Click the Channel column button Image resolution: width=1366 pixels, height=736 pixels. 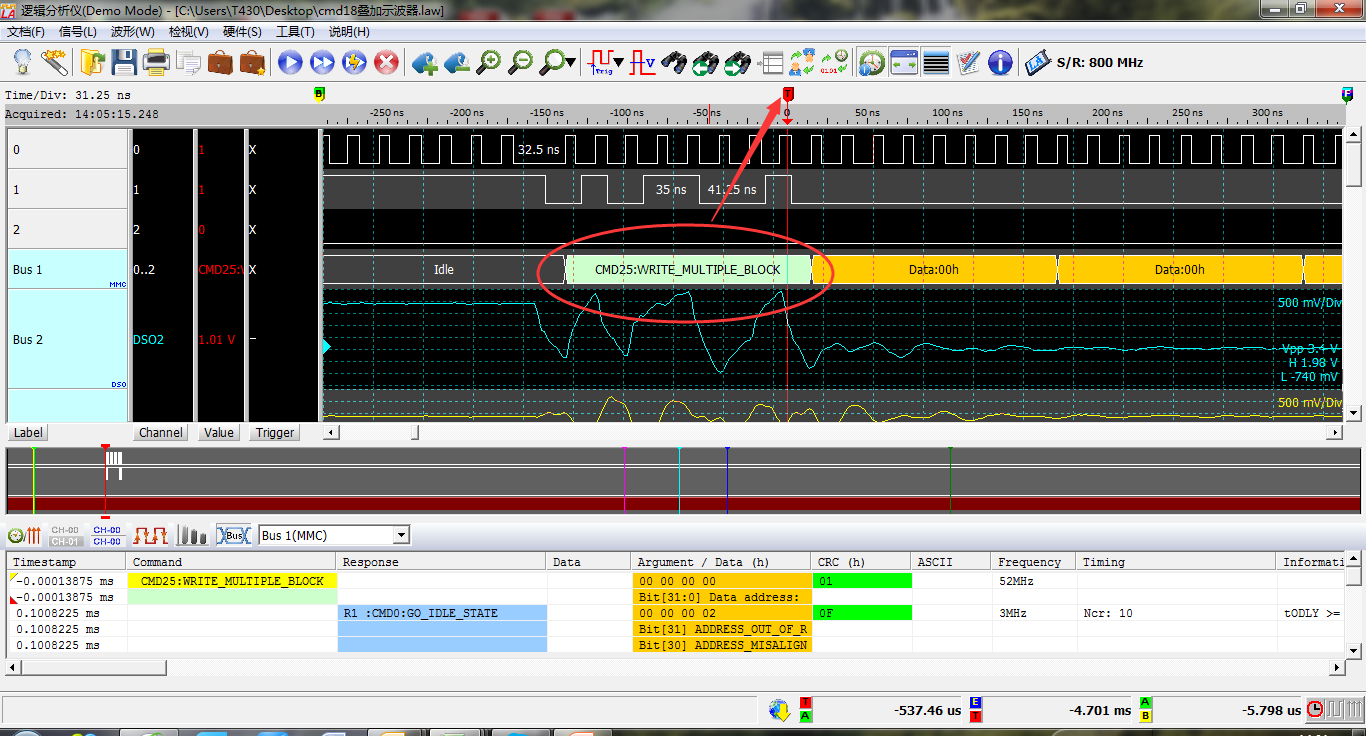click(161, 433)
